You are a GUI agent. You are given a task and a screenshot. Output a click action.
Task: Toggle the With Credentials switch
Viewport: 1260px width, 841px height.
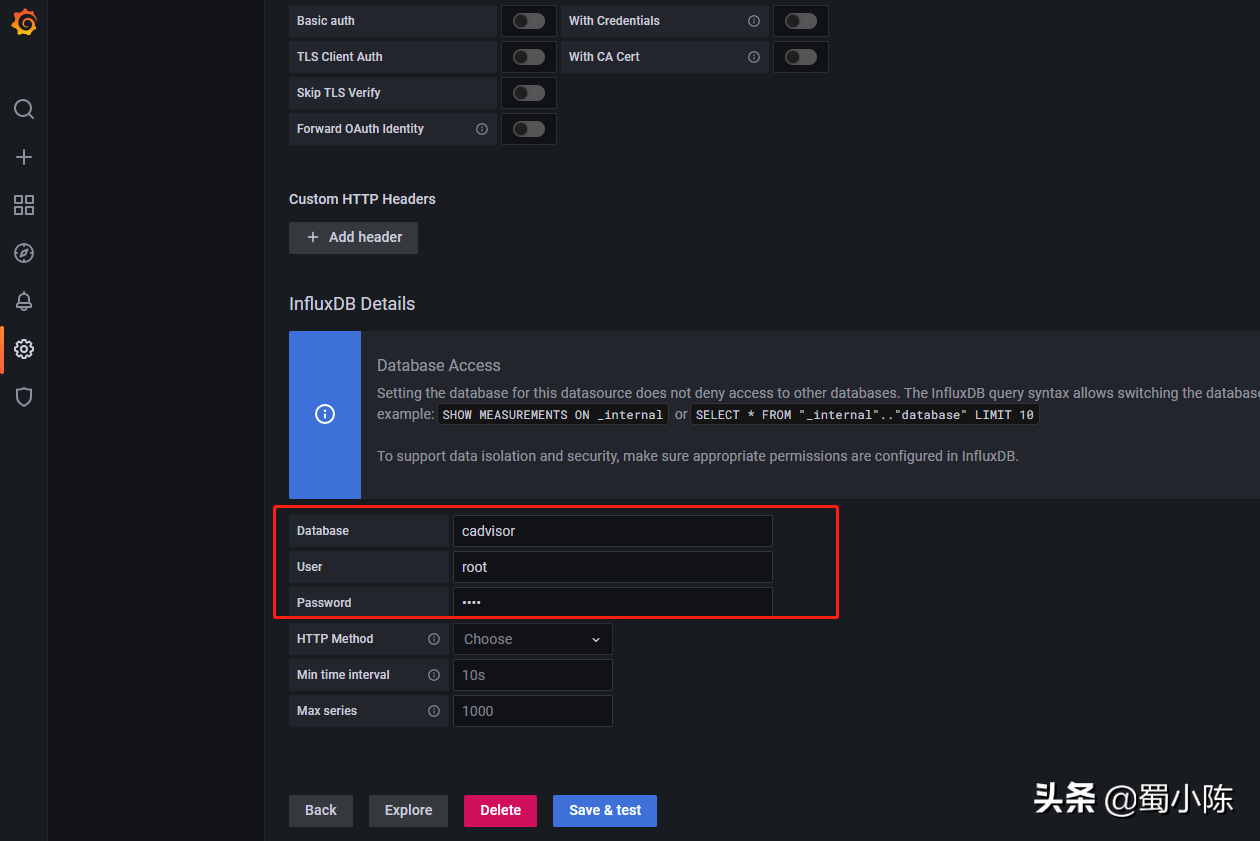(801, 21)
